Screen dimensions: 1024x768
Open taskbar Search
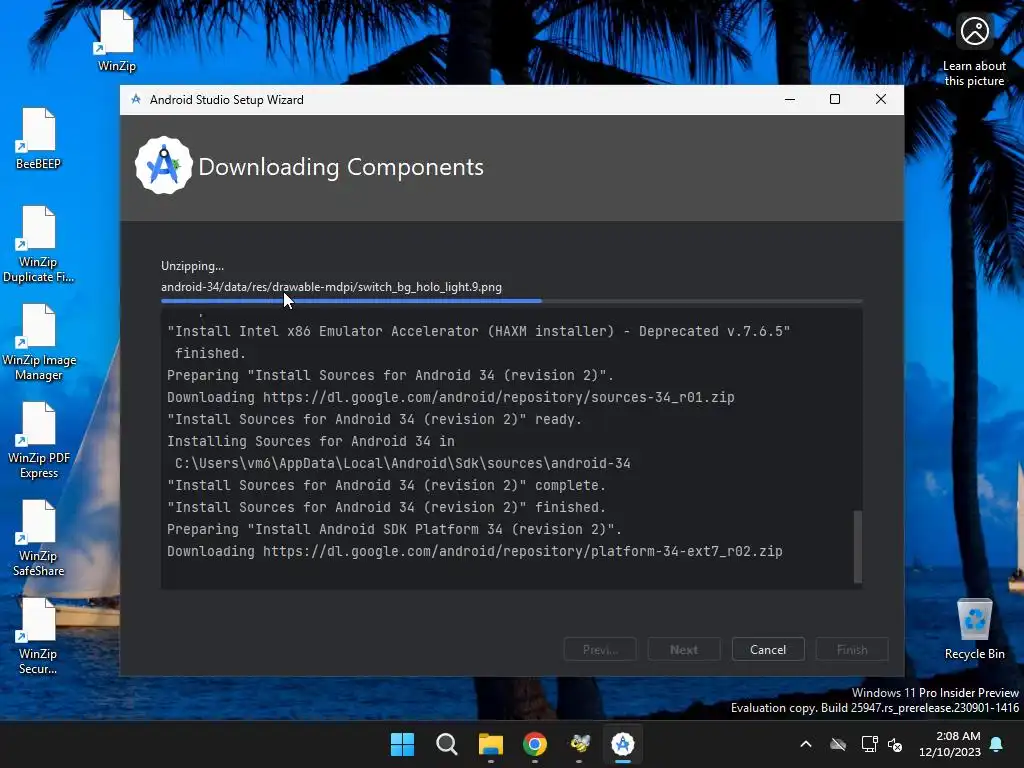[447, 744]
